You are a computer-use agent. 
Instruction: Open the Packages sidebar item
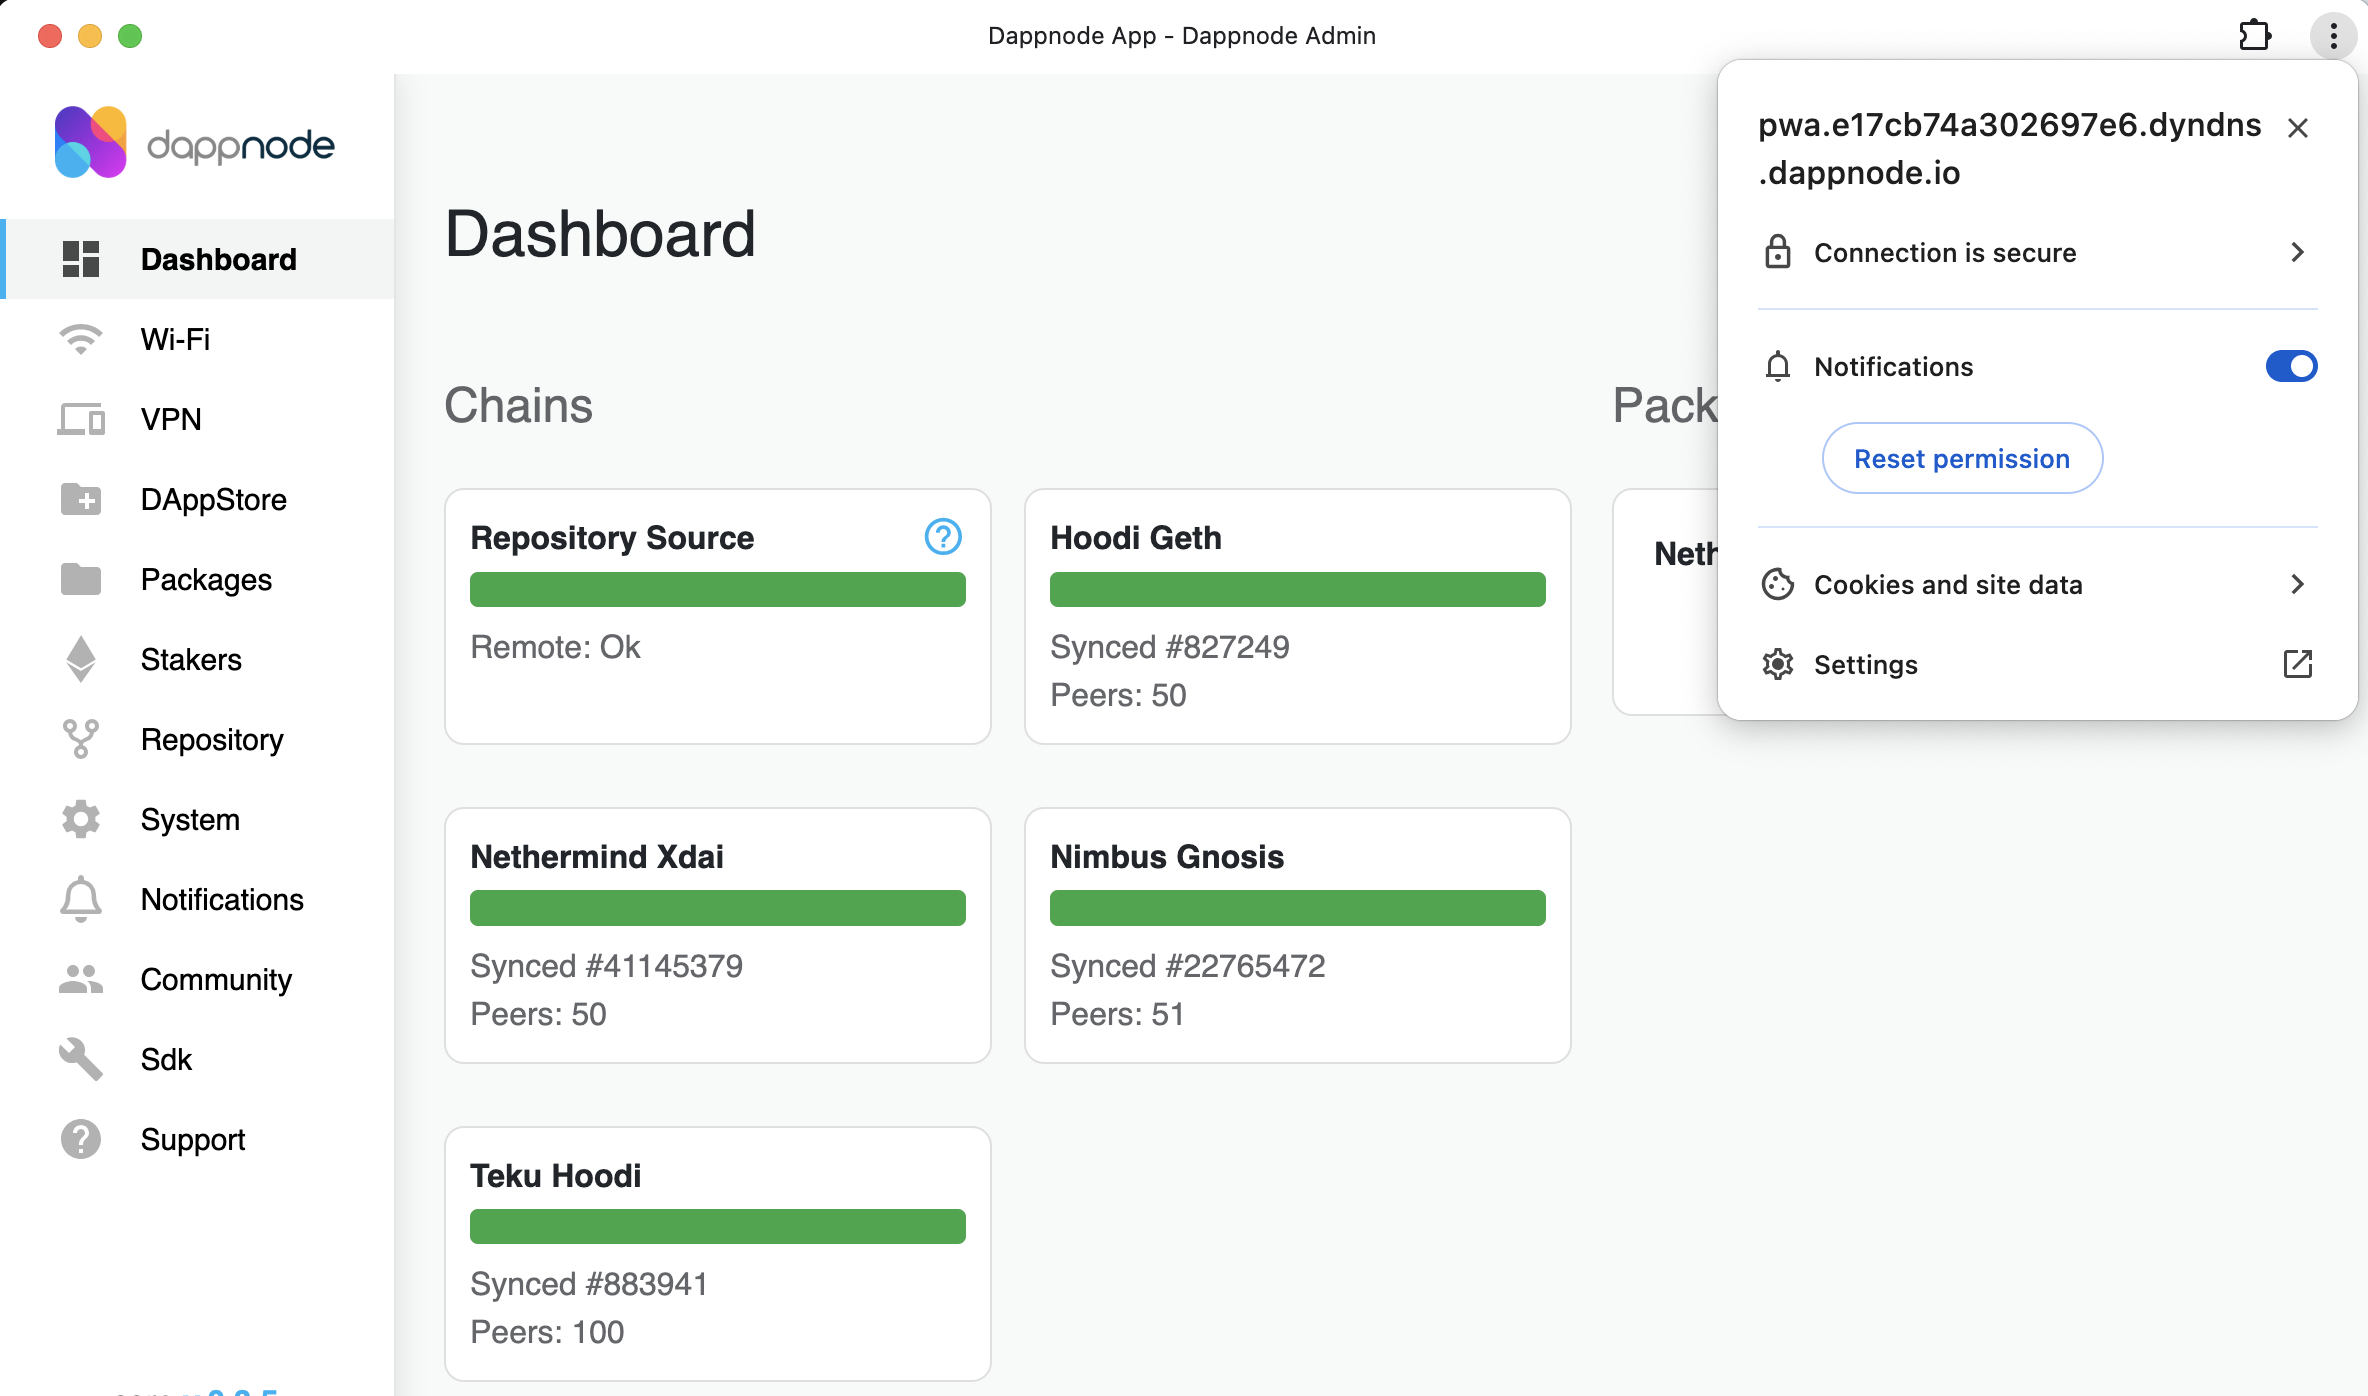(x=206, y=579)
